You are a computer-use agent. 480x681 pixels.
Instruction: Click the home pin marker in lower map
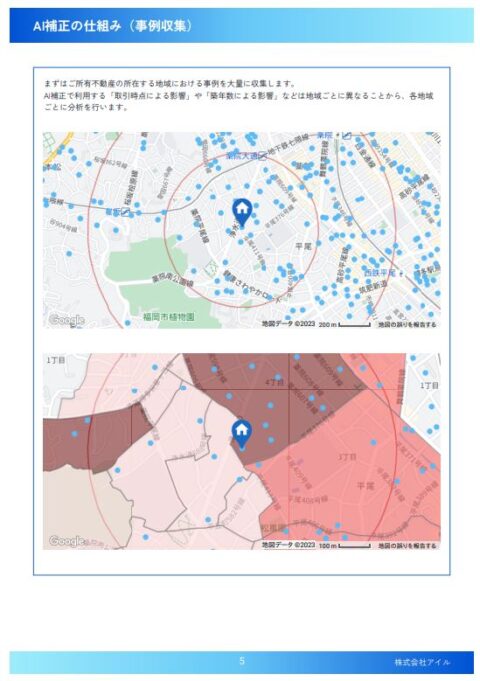coord(242,434)
